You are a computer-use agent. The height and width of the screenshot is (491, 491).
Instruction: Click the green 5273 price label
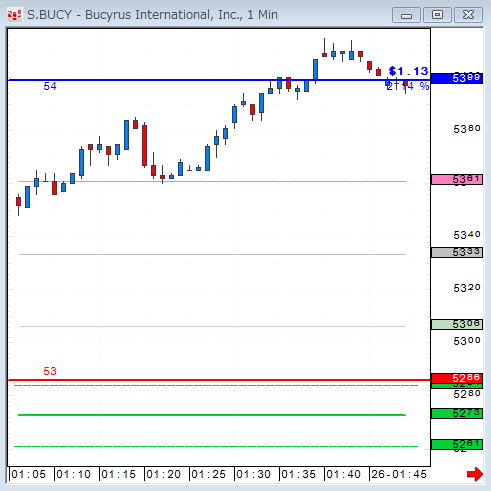point(457,413)
